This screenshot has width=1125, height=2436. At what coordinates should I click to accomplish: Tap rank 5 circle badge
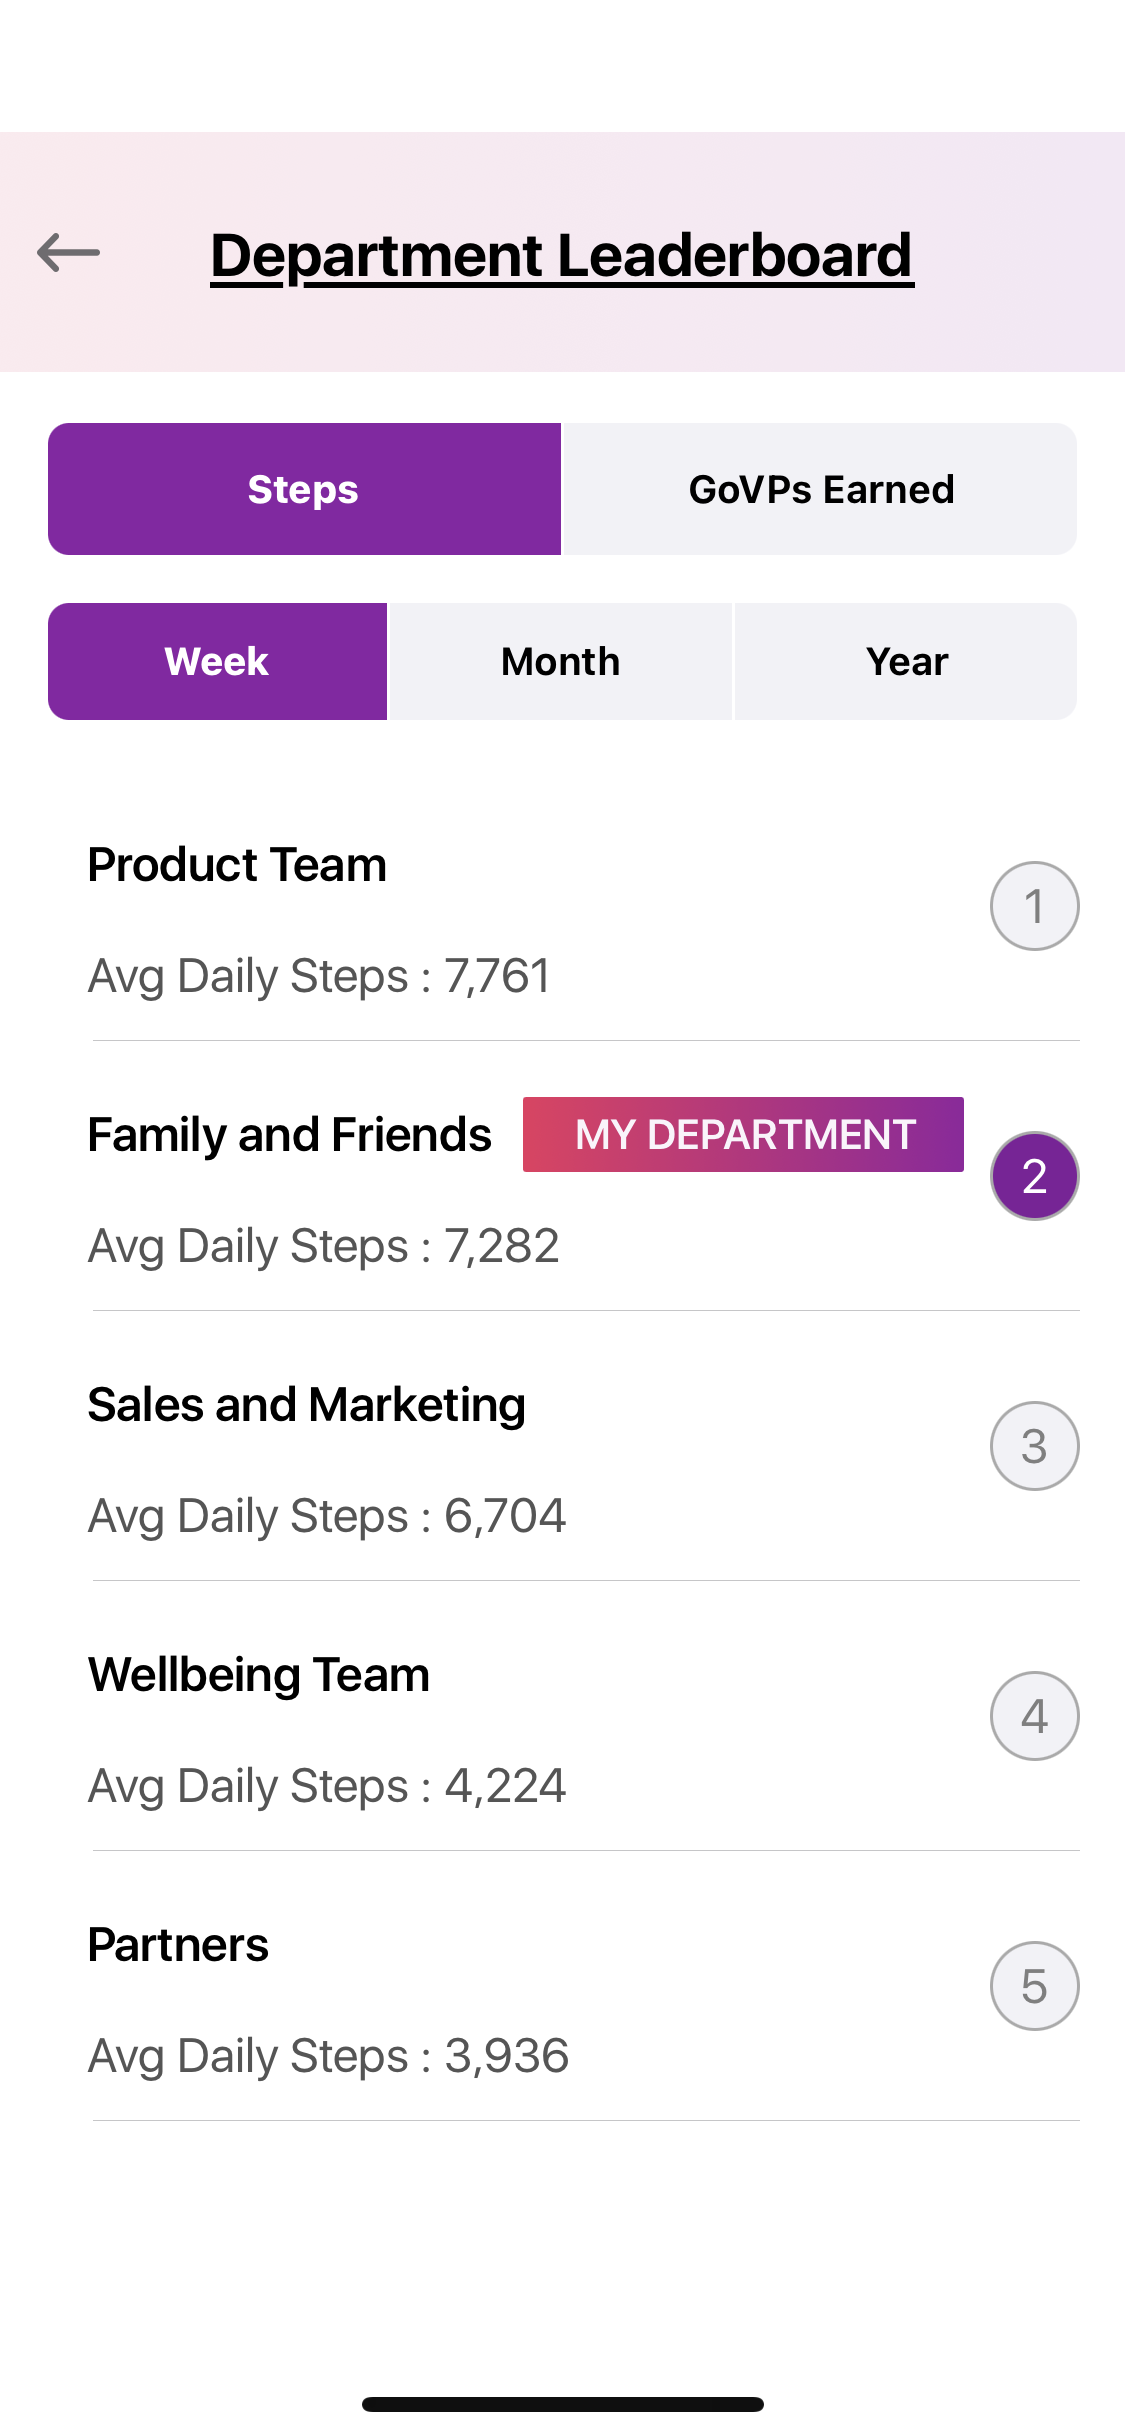[1034, 1986]
